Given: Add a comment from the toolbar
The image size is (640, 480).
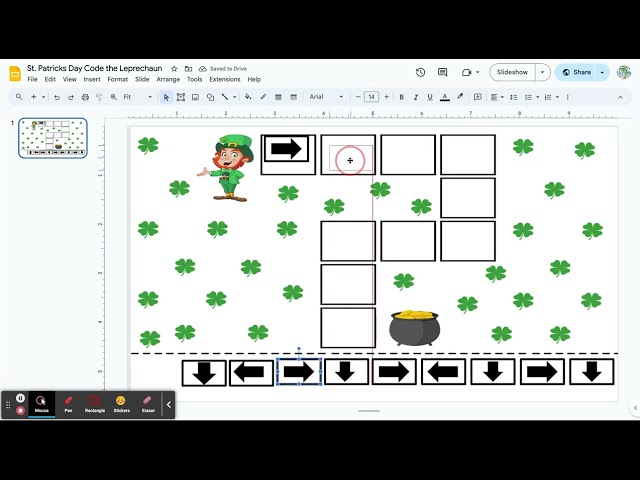Looking at the screenshot, I should [477, 97].
